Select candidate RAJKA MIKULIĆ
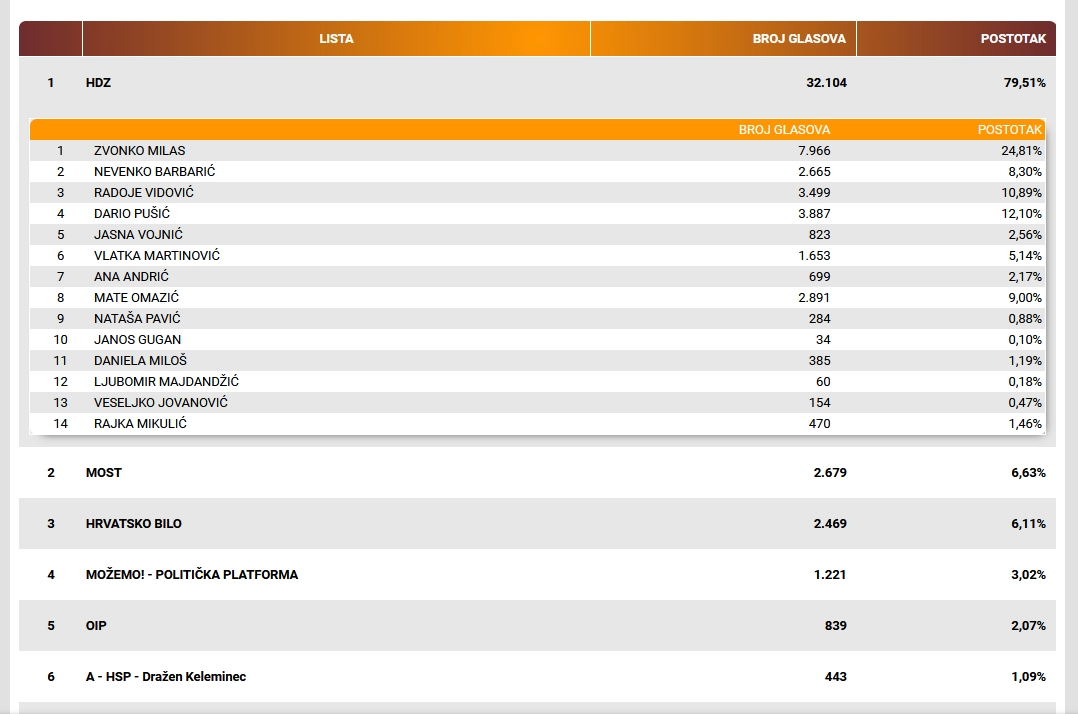1078x714 pixels. tap(537, 423)
